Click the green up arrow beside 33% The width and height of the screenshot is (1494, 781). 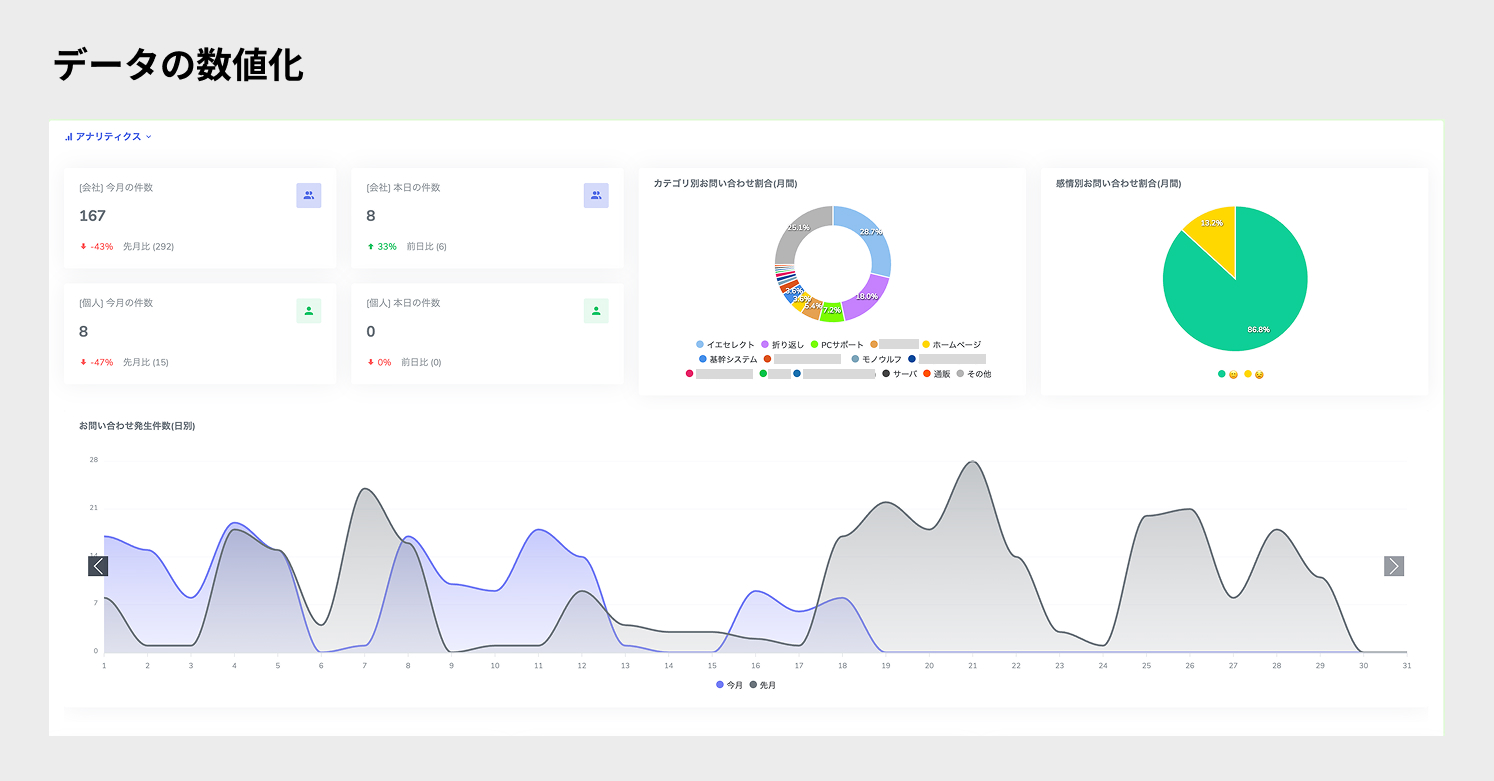[371, 247]
